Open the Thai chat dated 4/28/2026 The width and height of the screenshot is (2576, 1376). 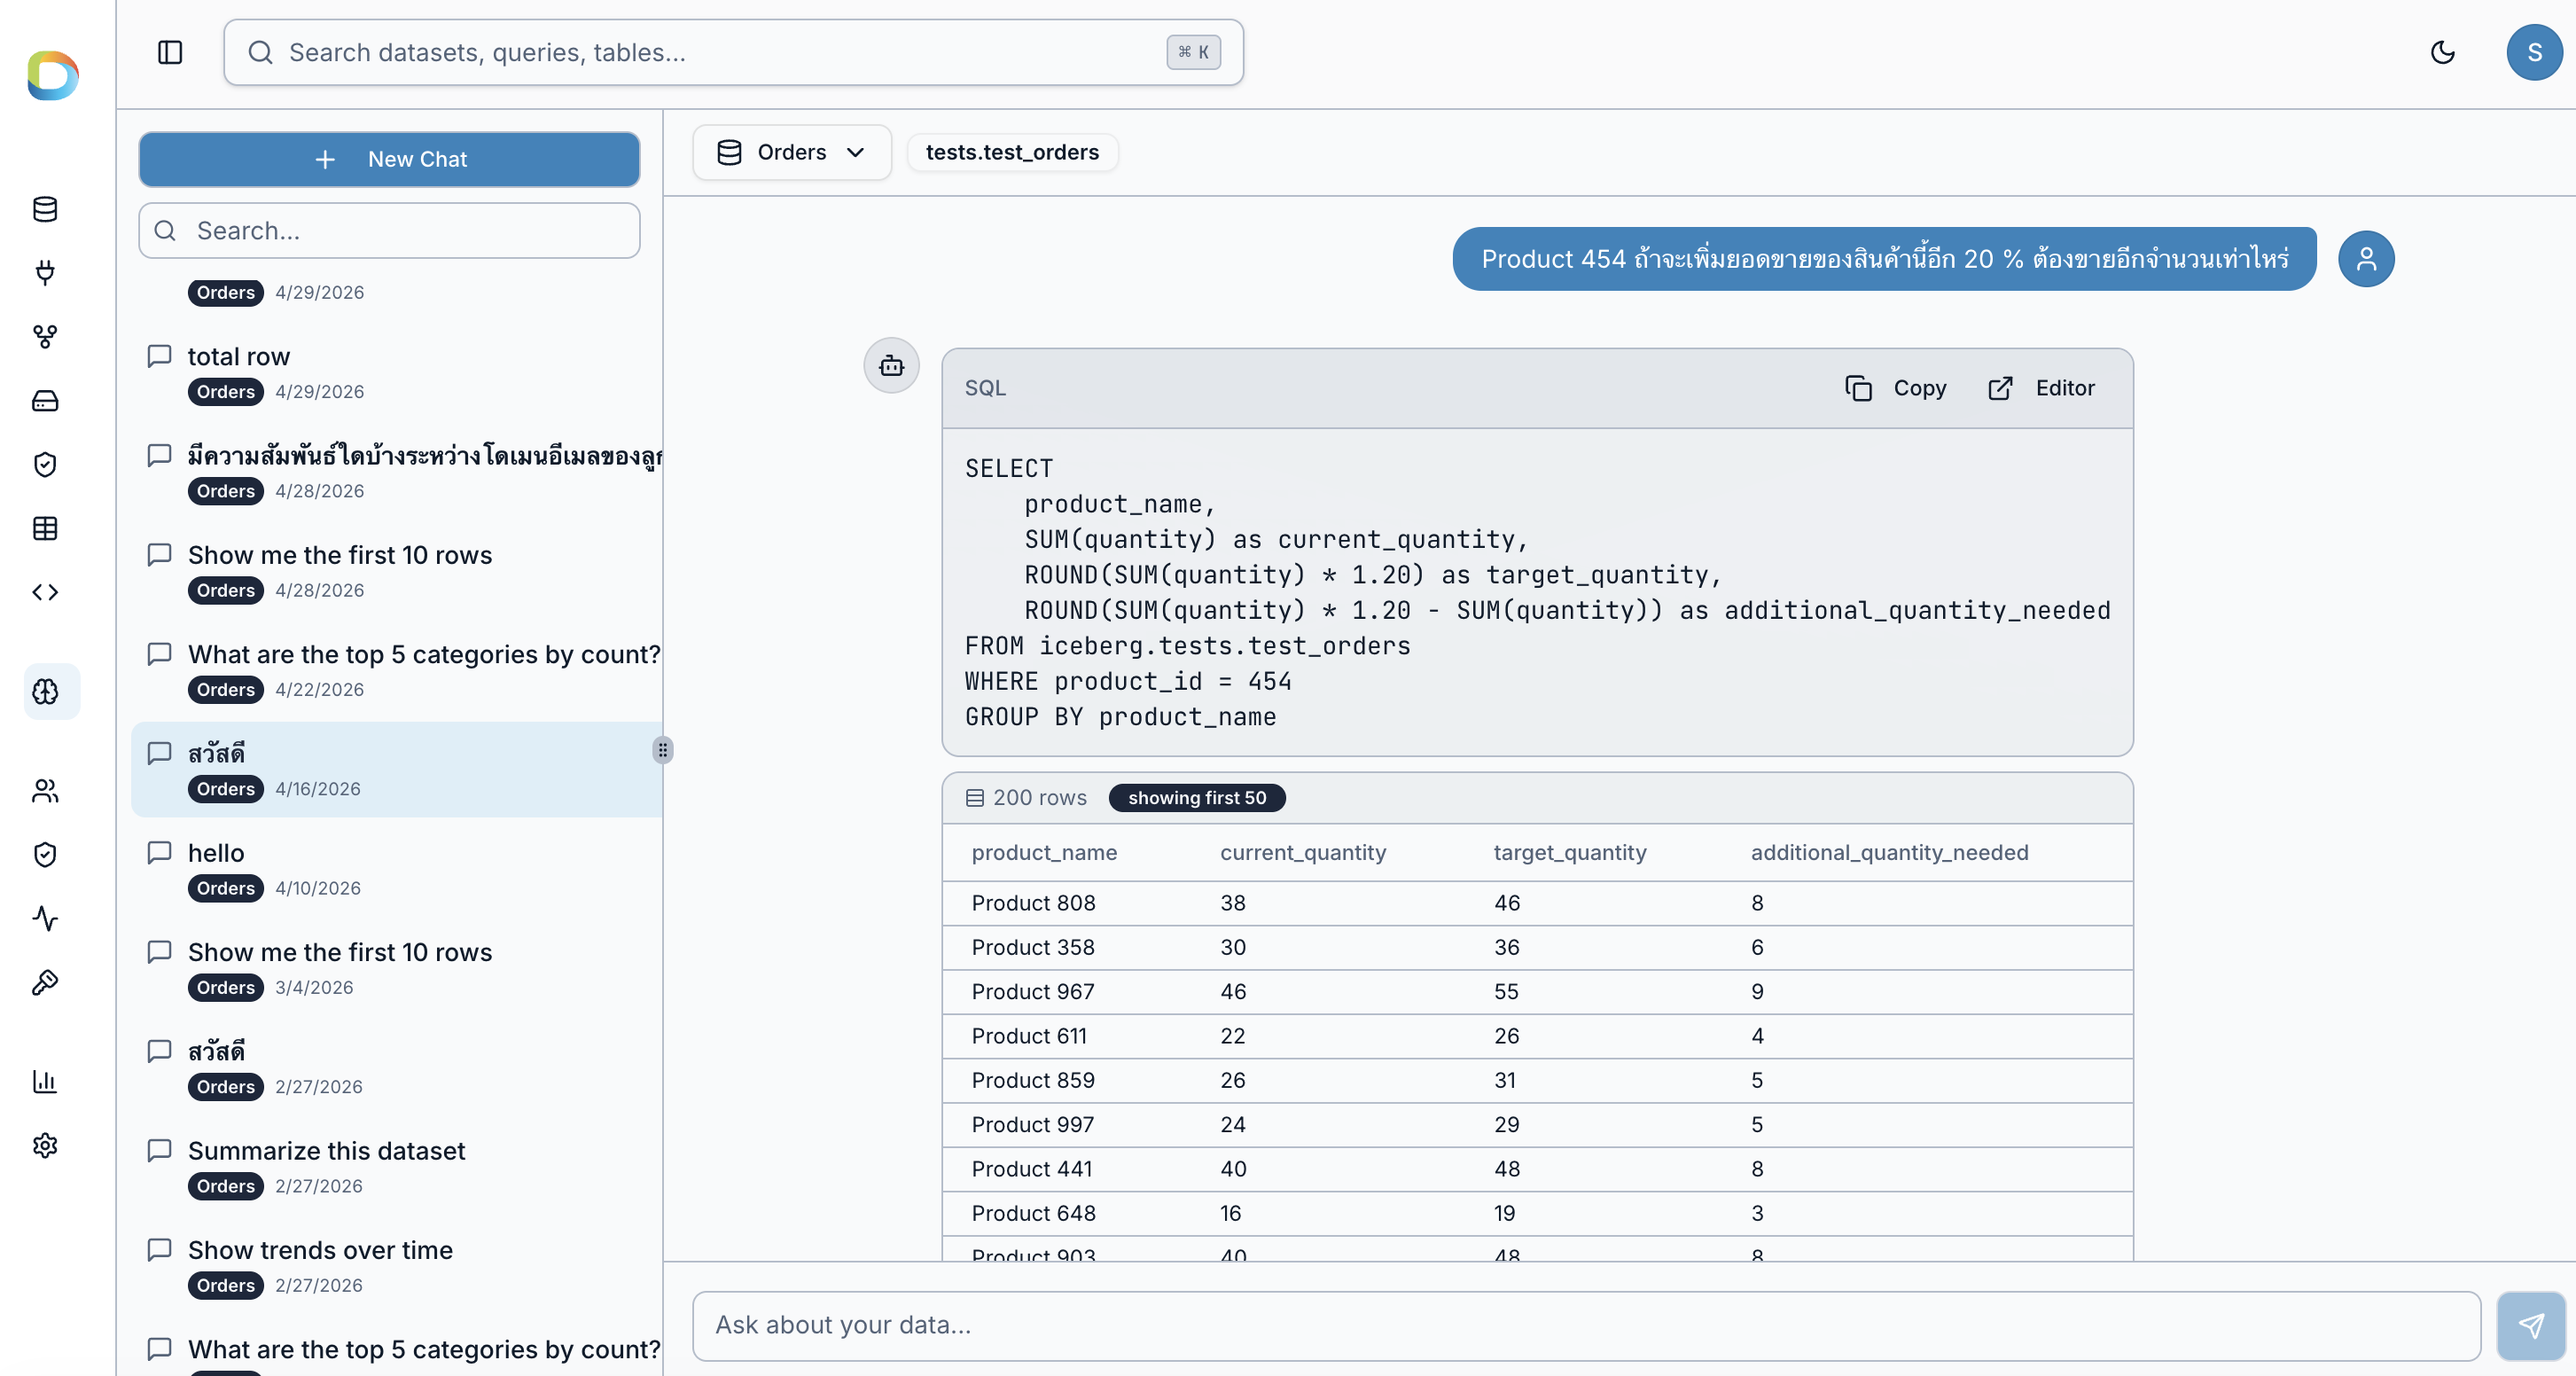[397, 472]
